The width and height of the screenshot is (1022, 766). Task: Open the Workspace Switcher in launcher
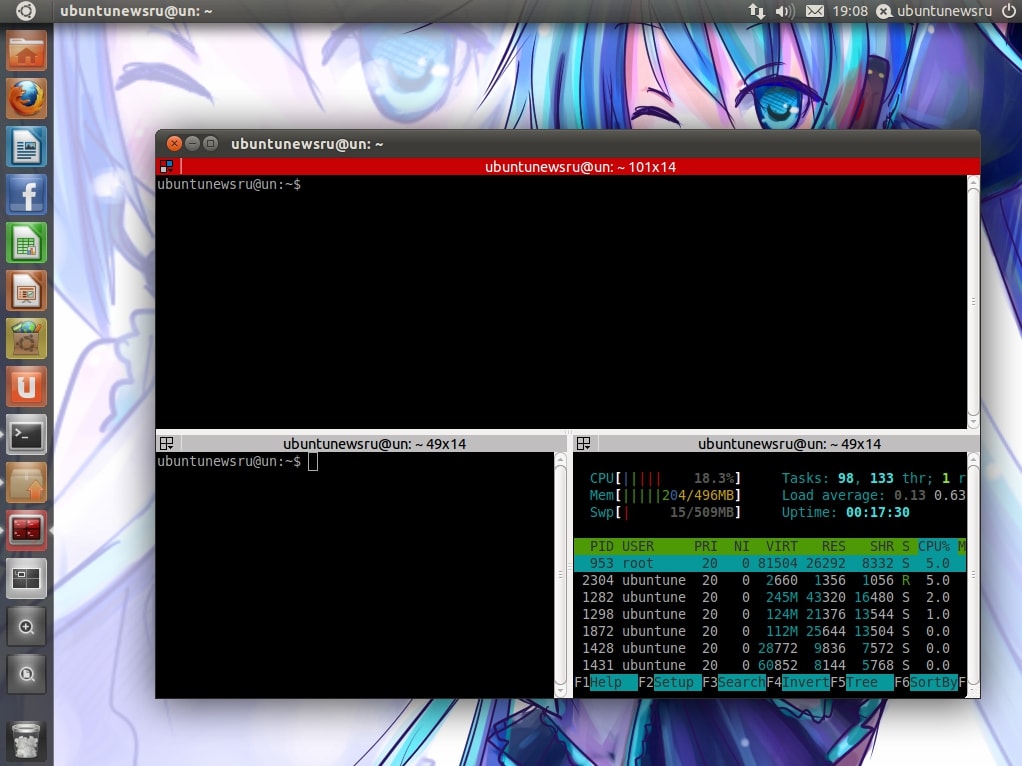[x=27, y=579]
